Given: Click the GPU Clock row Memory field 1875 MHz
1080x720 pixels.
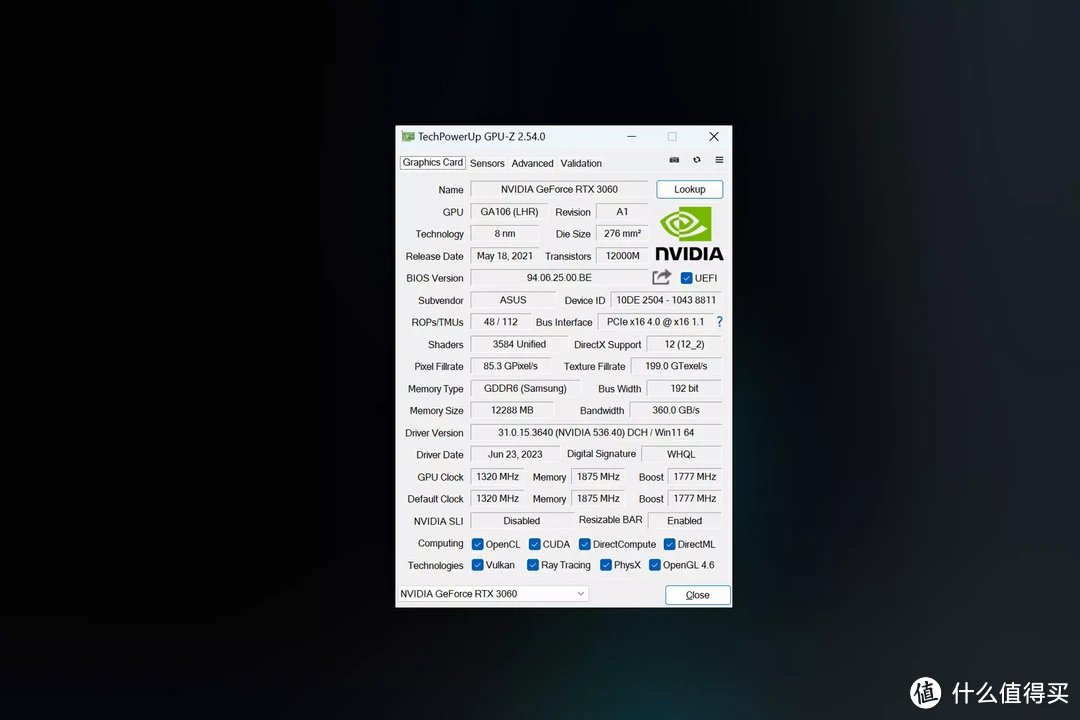Looking at the screenshot, I should pyautogui.click(x=598, y=476).
